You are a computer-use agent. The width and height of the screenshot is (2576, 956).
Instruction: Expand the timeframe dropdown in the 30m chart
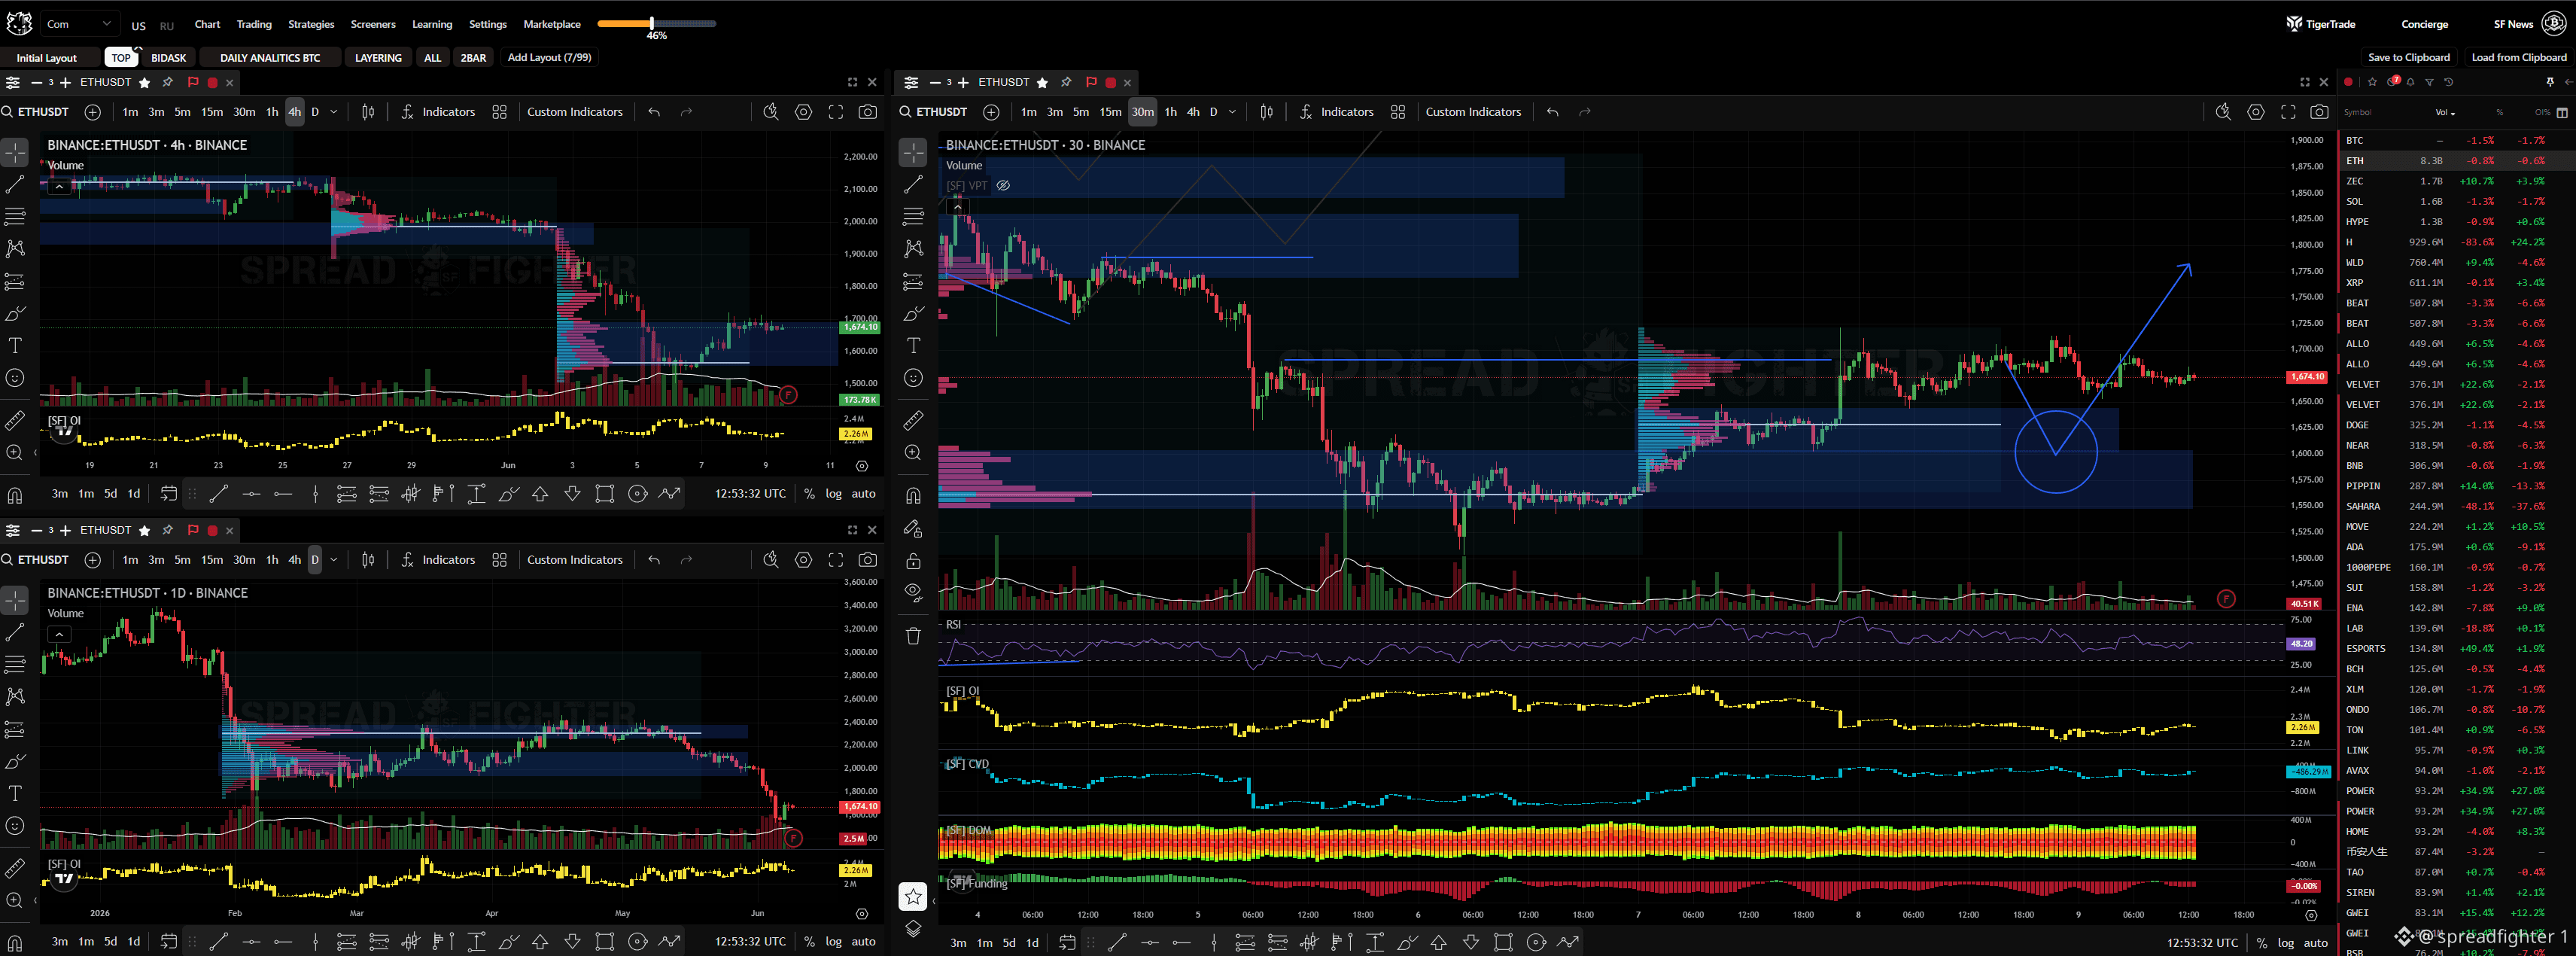(1232, 112)
